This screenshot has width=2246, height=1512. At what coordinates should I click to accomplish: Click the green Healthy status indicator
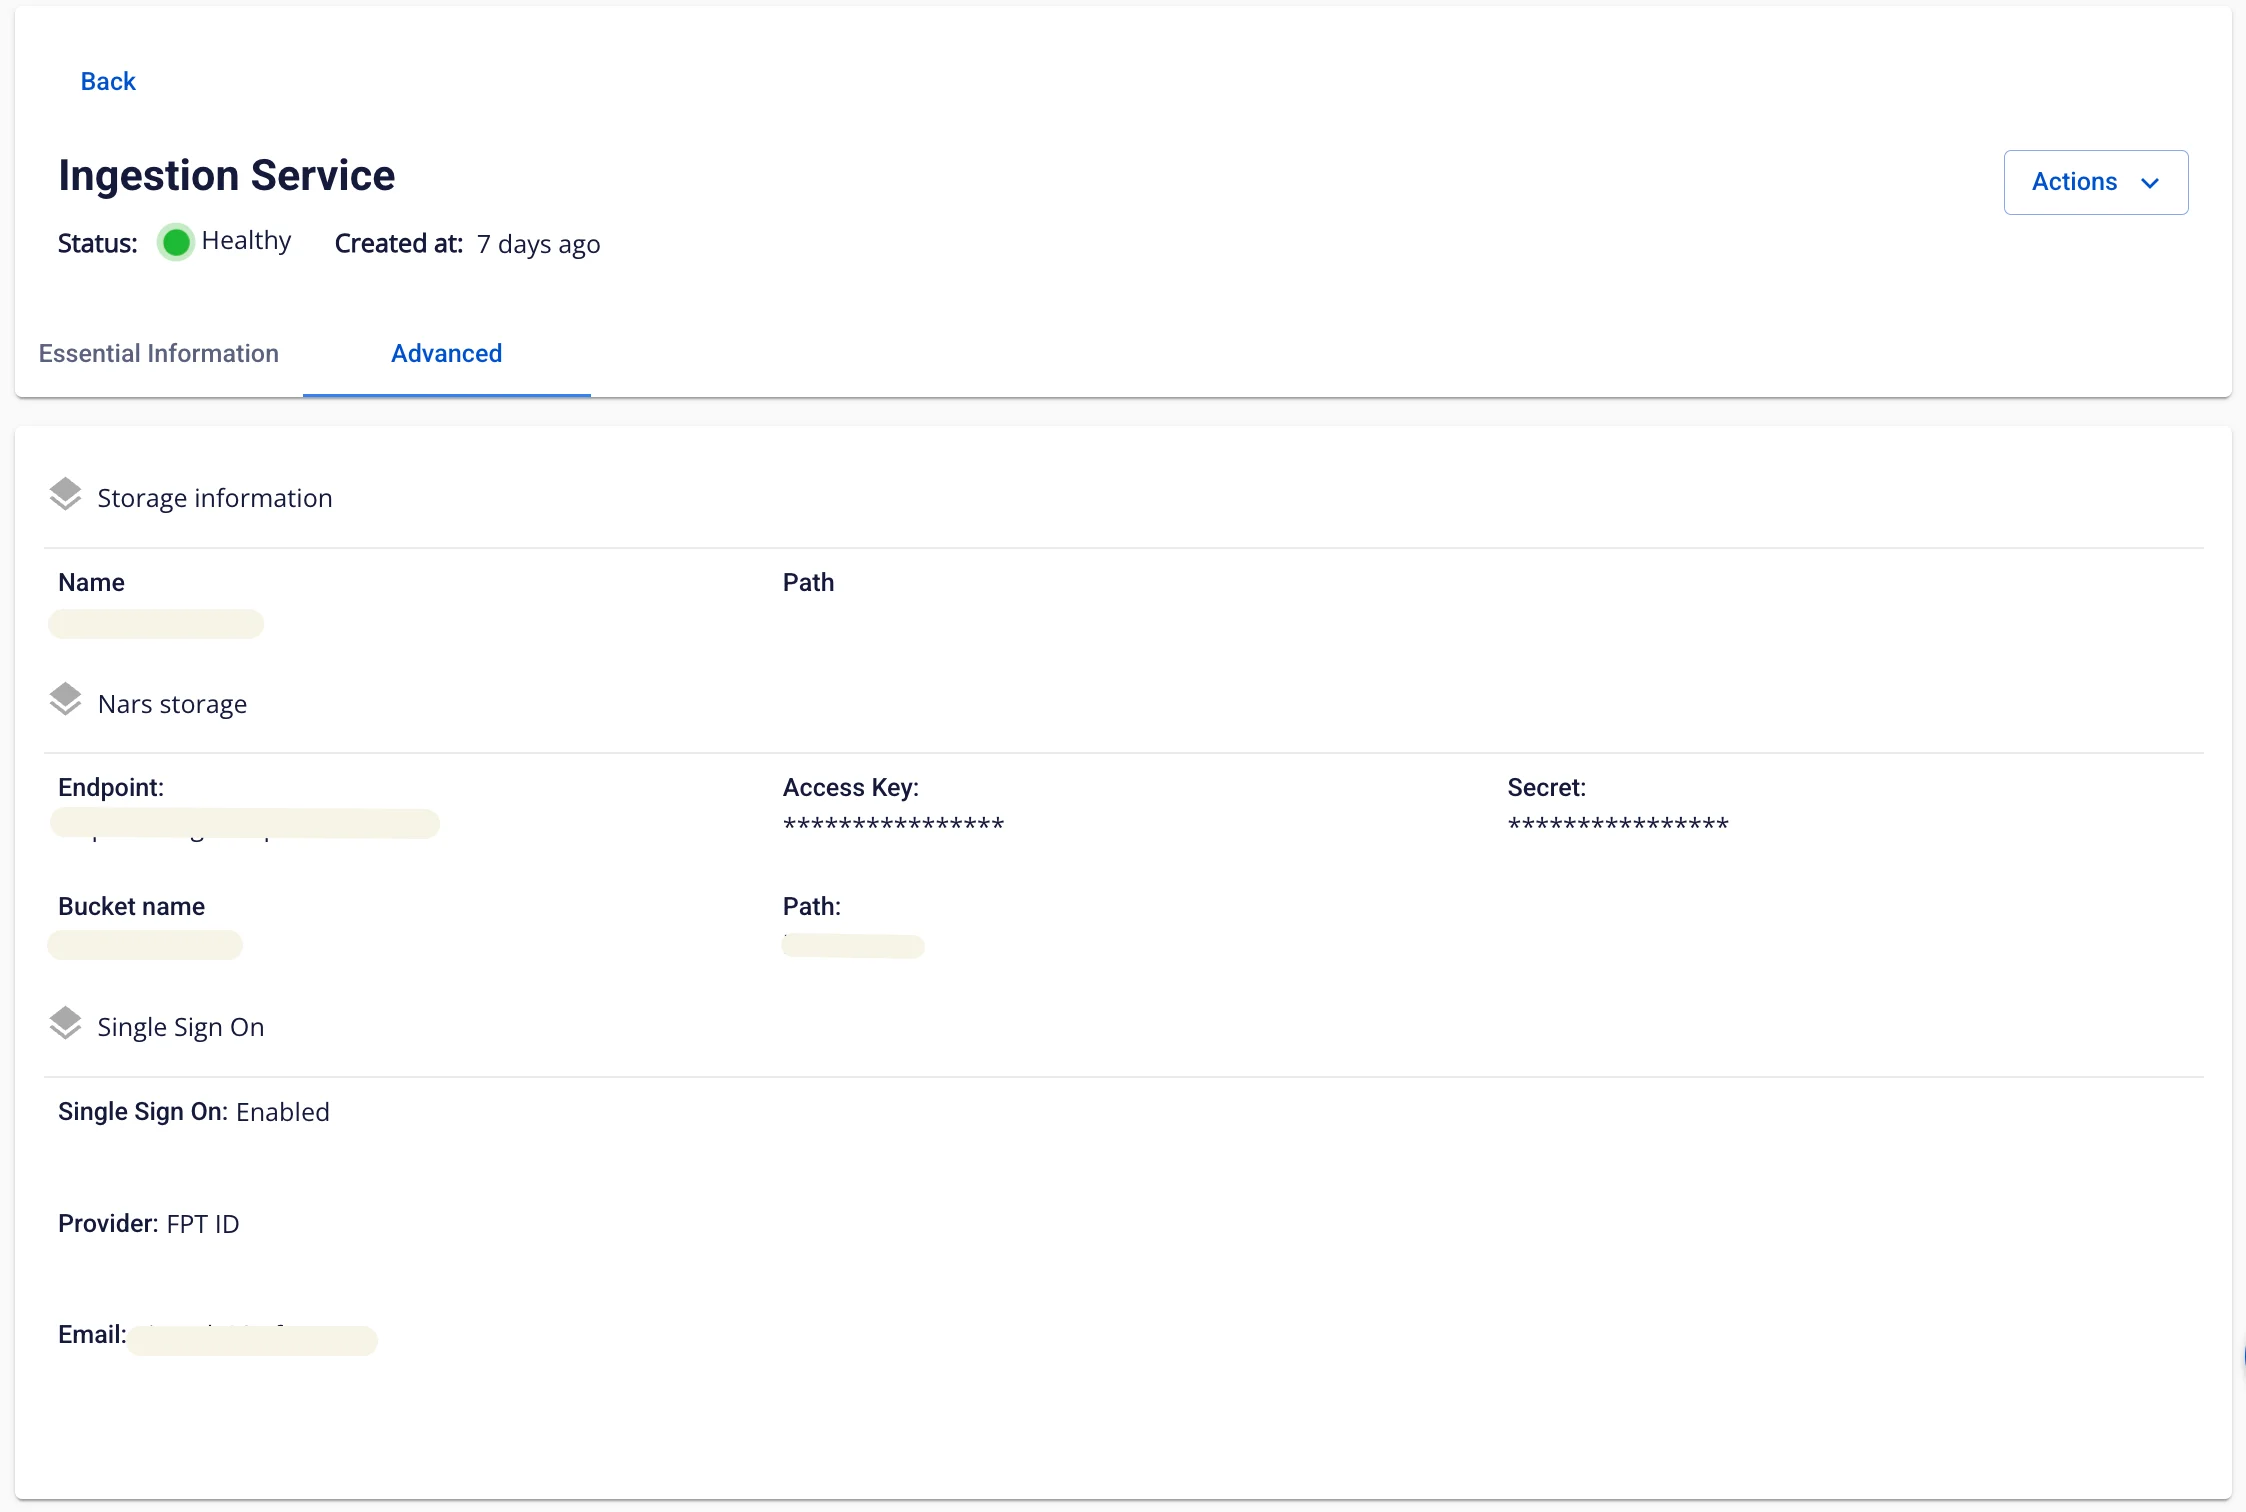[176, 242]
